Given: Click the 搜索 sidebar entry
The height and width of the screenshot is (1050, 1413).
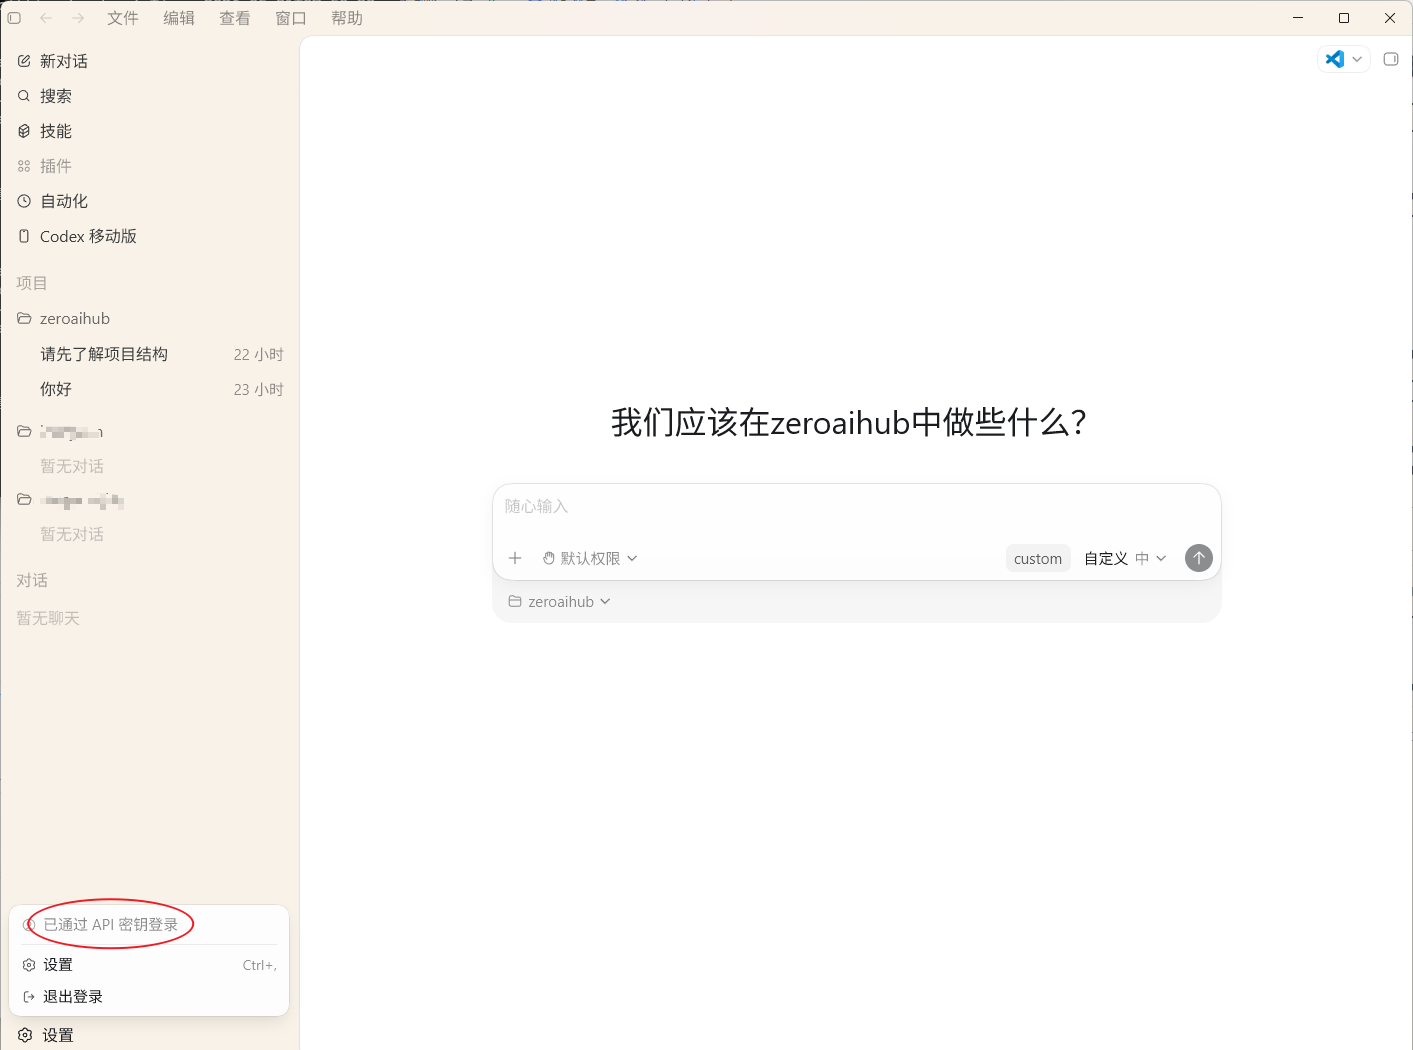Looking at the screenshot, I should (x=150, y=96).
